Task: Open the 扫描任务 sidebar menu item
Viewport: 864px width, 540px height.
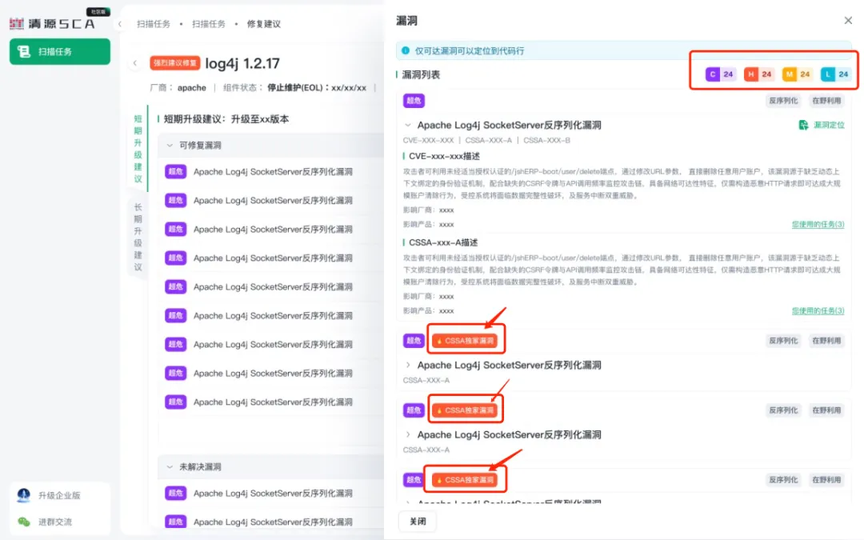Action: (x=60, y=52)
